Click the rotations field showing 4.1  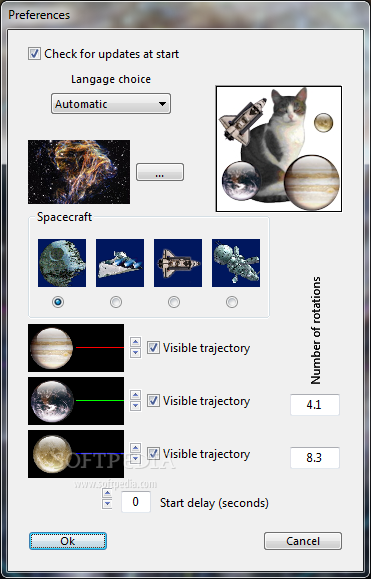coord(315,405)
